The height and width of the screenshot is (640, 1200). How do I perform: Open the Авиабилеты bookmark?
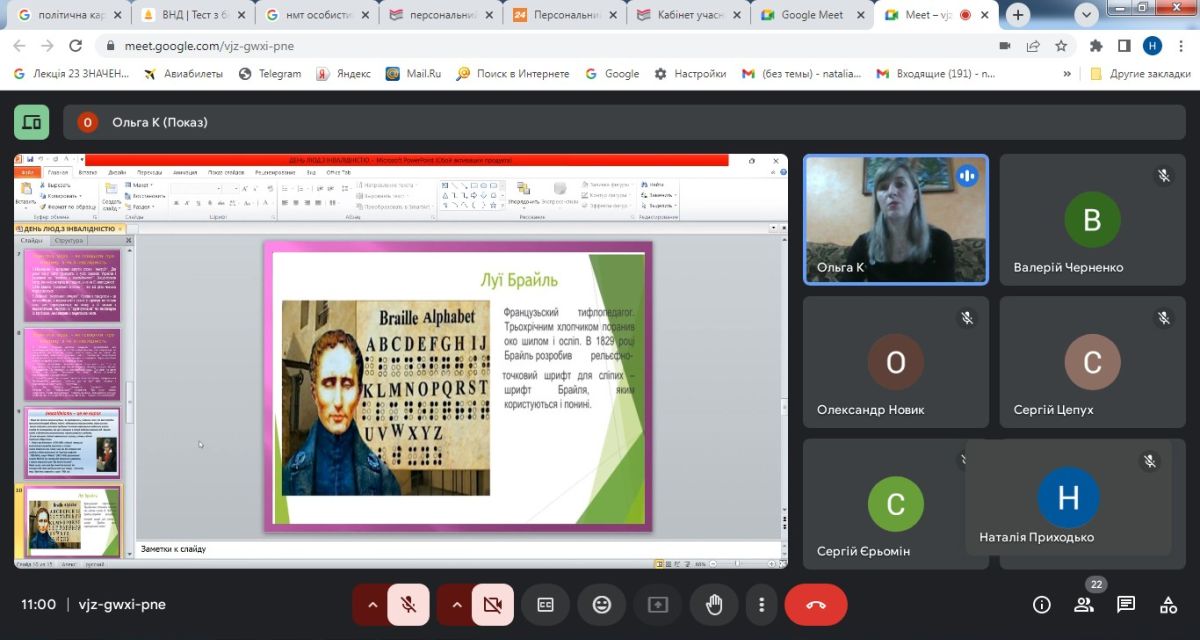click(x=180, y=73)
